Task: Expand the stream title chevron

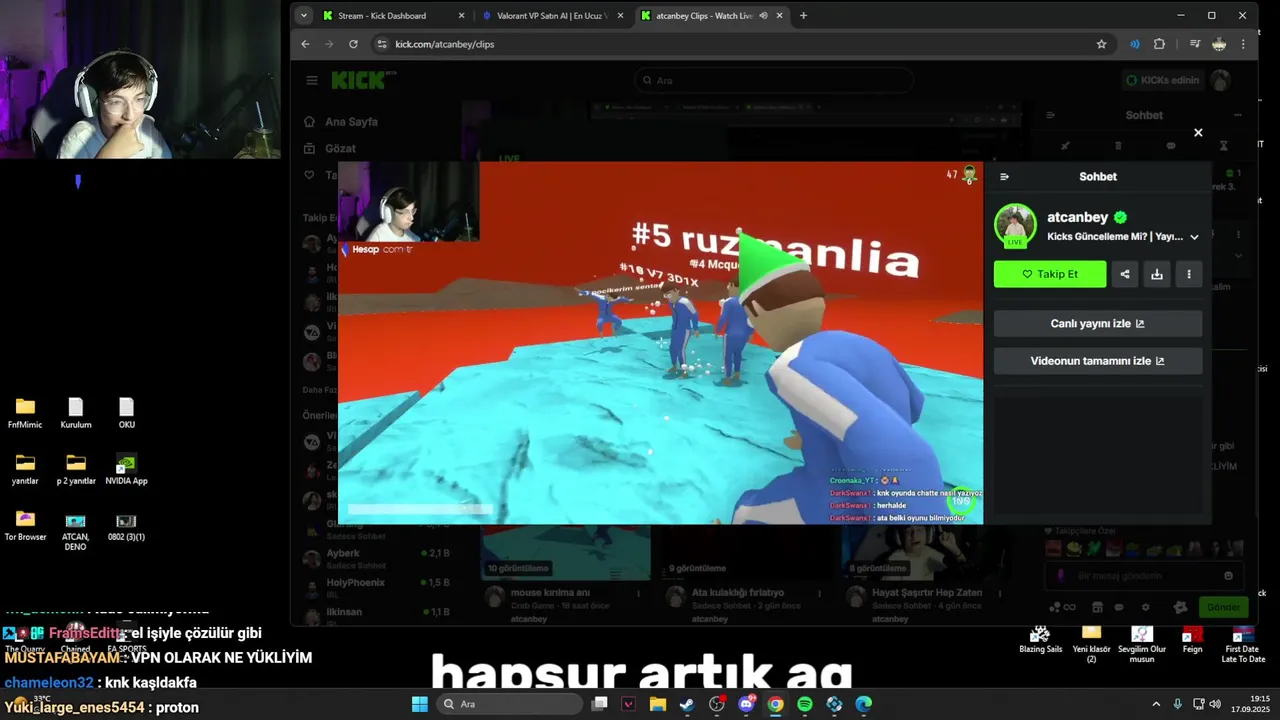Action: tap(1194, 237)
